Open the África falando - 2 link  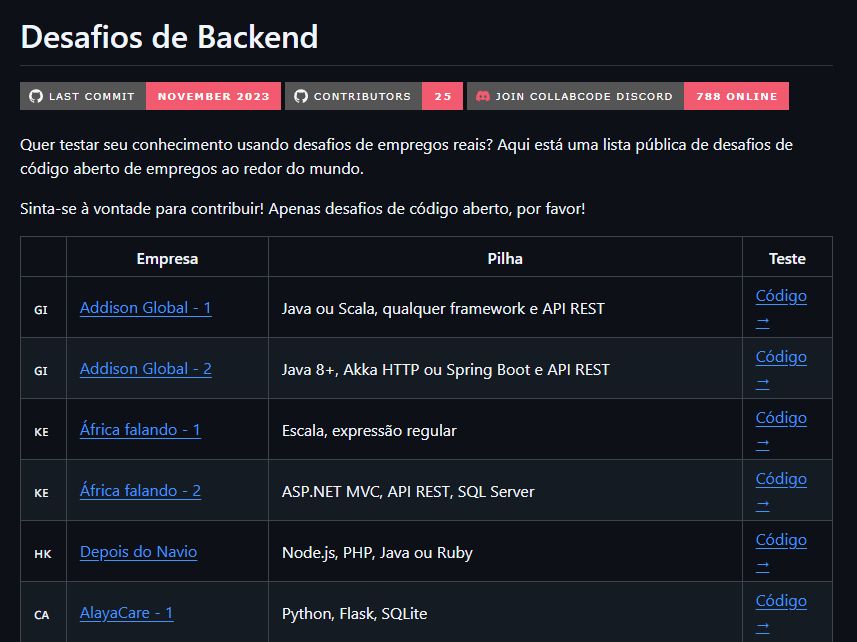point(140,491)
